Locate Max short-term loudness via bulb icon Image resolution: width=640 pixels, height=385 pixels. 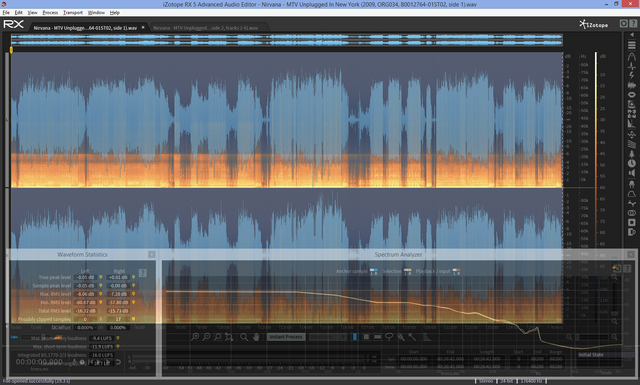tap(118, 347)
